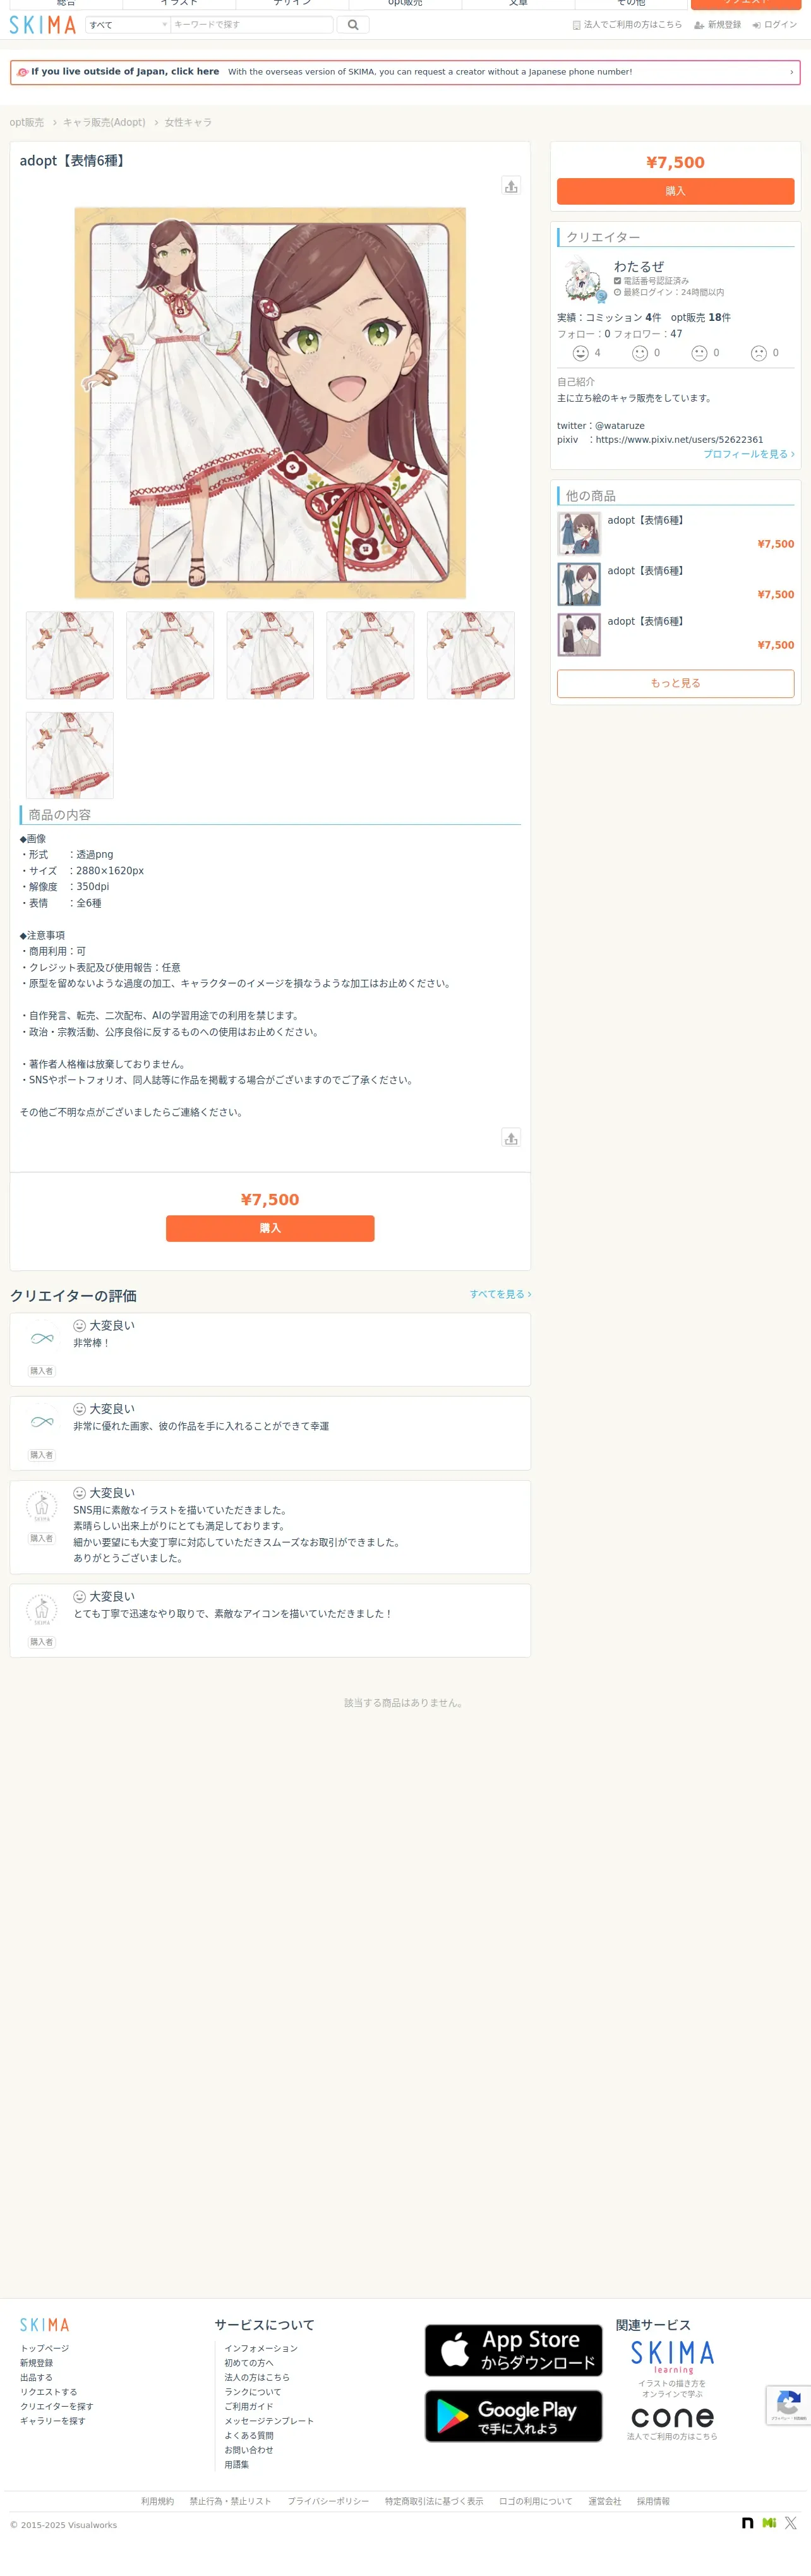Open the overseas version banner
The image size is (811, 2576).
coord(405,72)
